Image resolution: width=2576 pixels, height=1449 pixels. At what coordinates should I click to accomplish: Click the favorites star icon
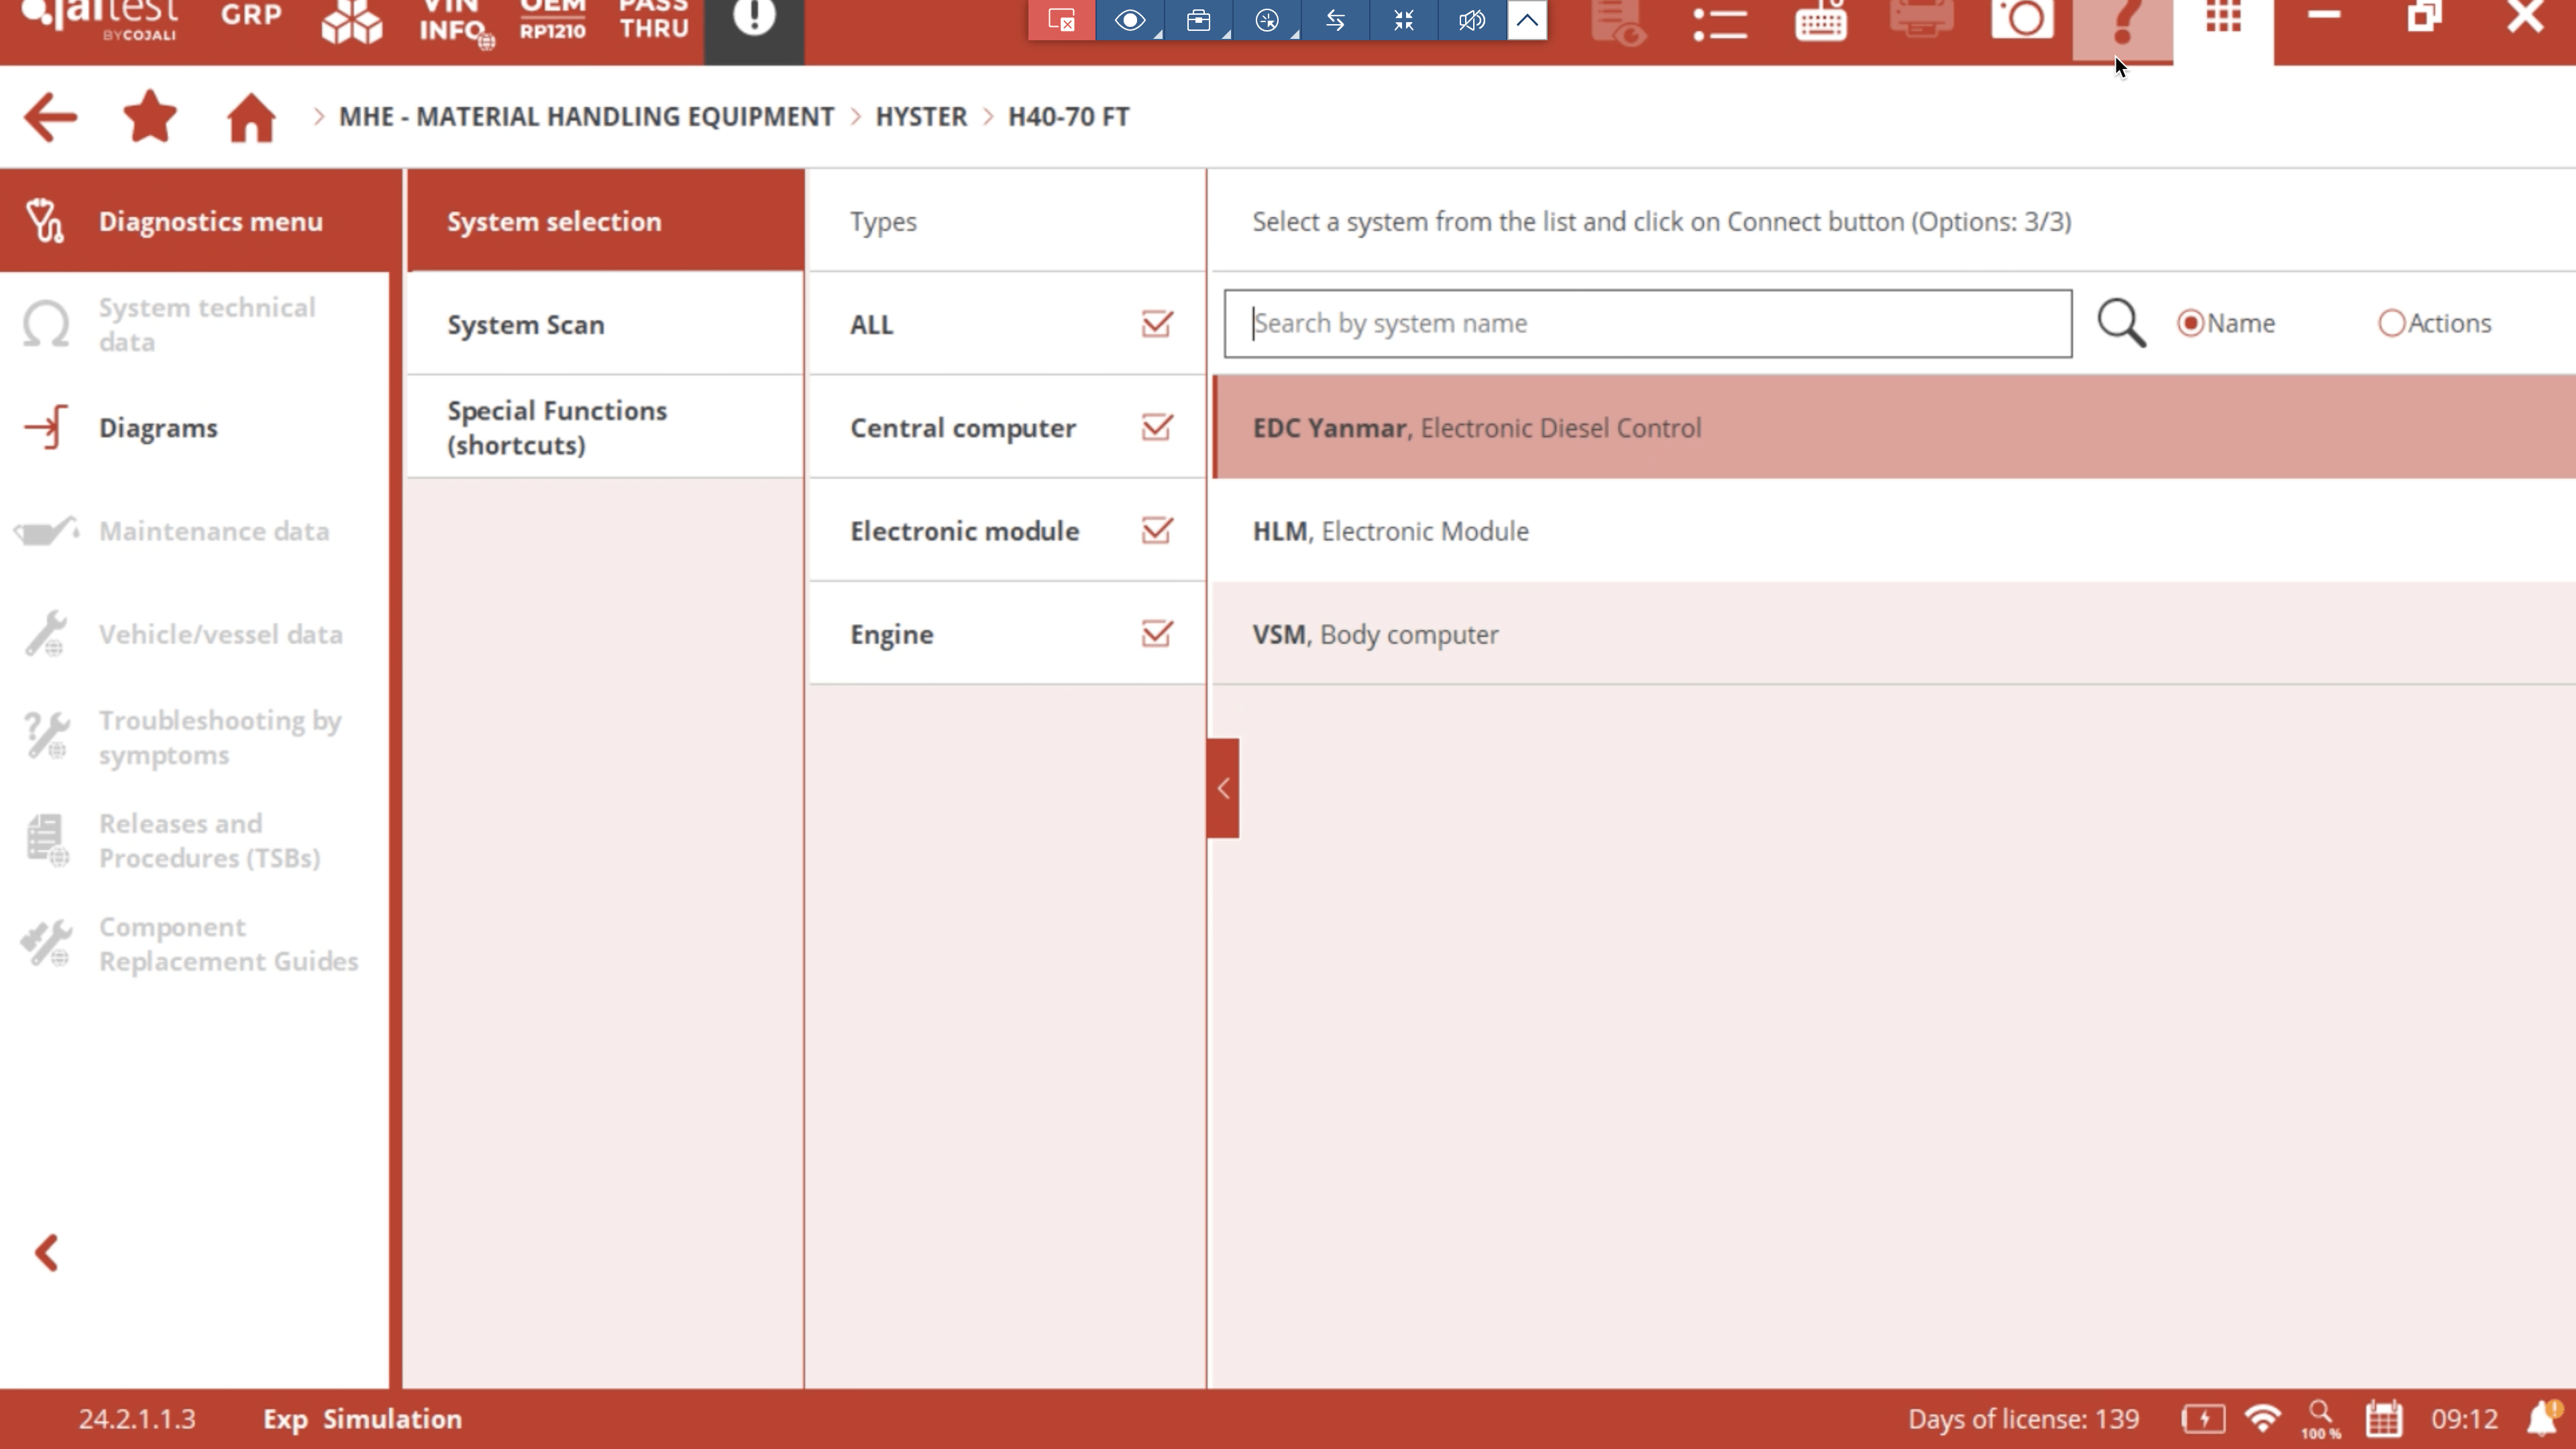[x=150, y=117]
